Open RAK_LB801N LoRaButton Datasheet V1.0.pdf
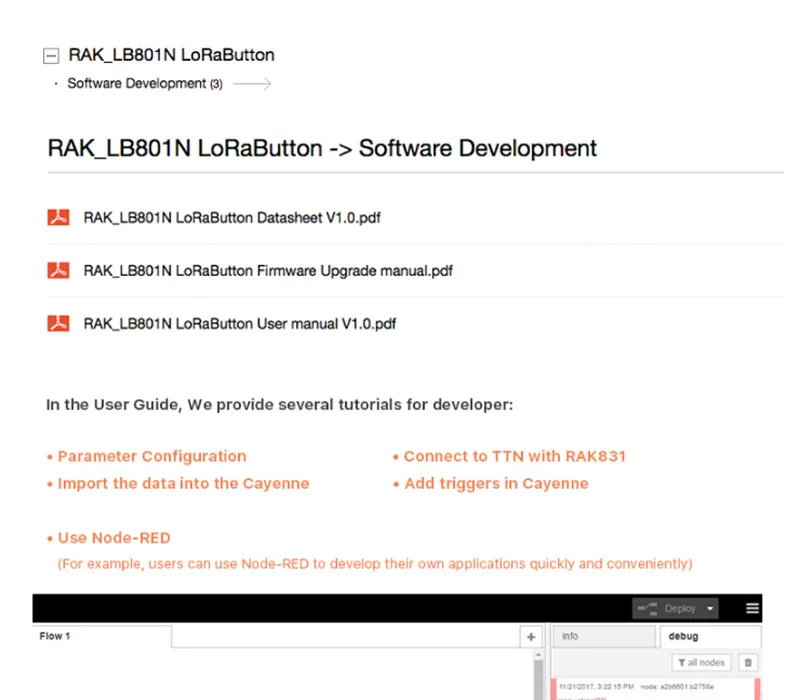This screenshot has width=800, height=700. (232, 218)
